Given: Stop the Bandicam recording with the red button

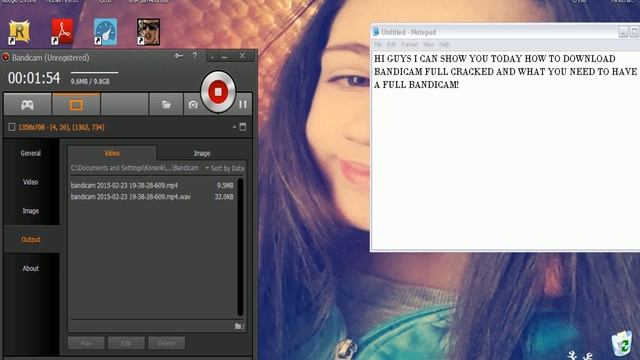Looking at the screenshot, I should (218, 92).
